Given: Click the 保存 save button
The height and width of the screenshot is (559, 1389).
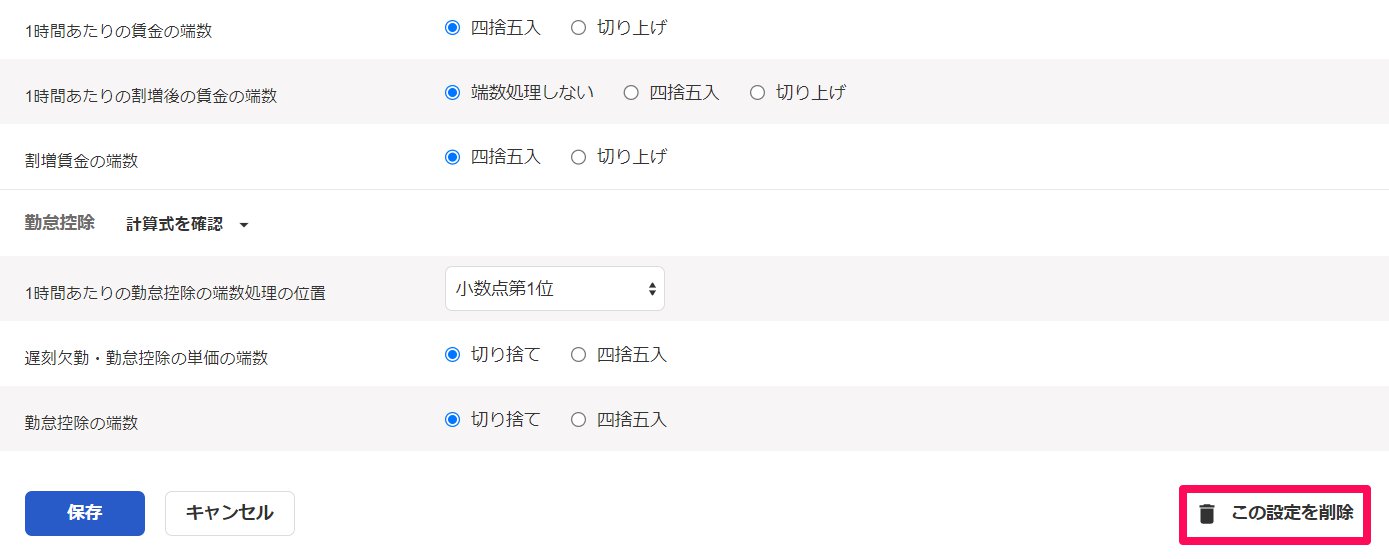Looking at the screenshot, I should 85,513.
